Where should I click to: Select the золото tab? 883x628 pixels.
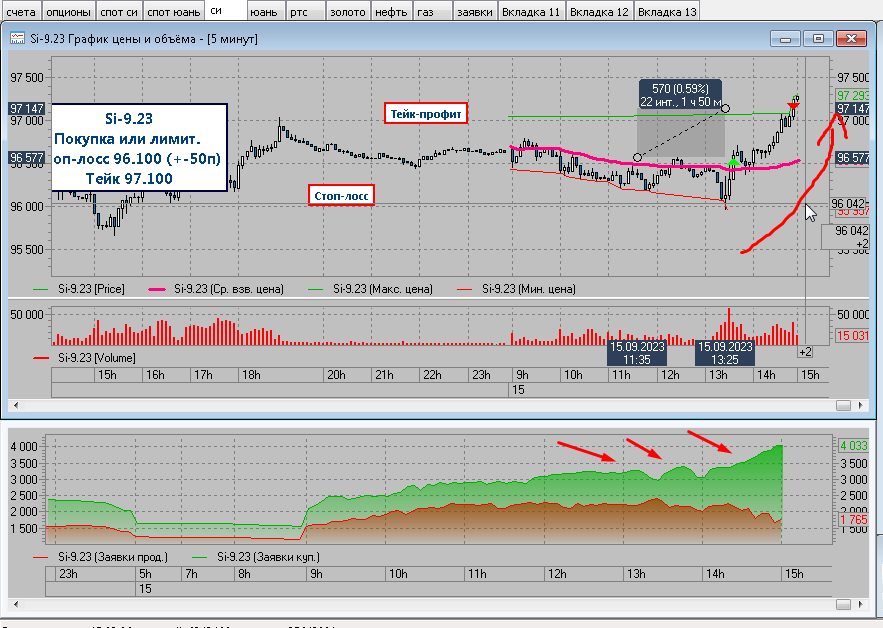pyautogui.click(x=347, y=11)
